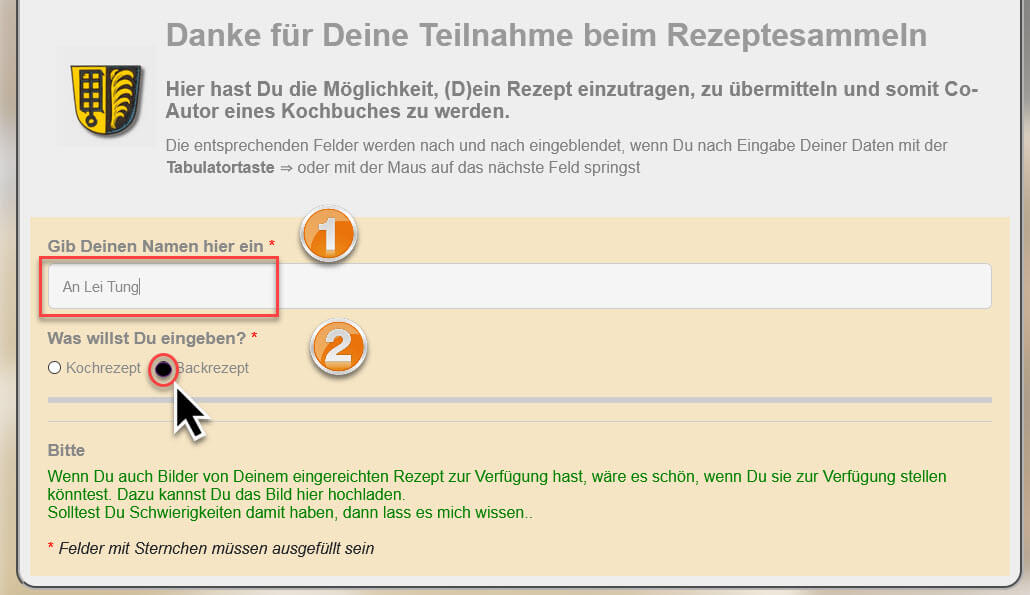
Task: Click red asterisk before 'Felder mit Sternchen'
Action: [x=51, y=548]
